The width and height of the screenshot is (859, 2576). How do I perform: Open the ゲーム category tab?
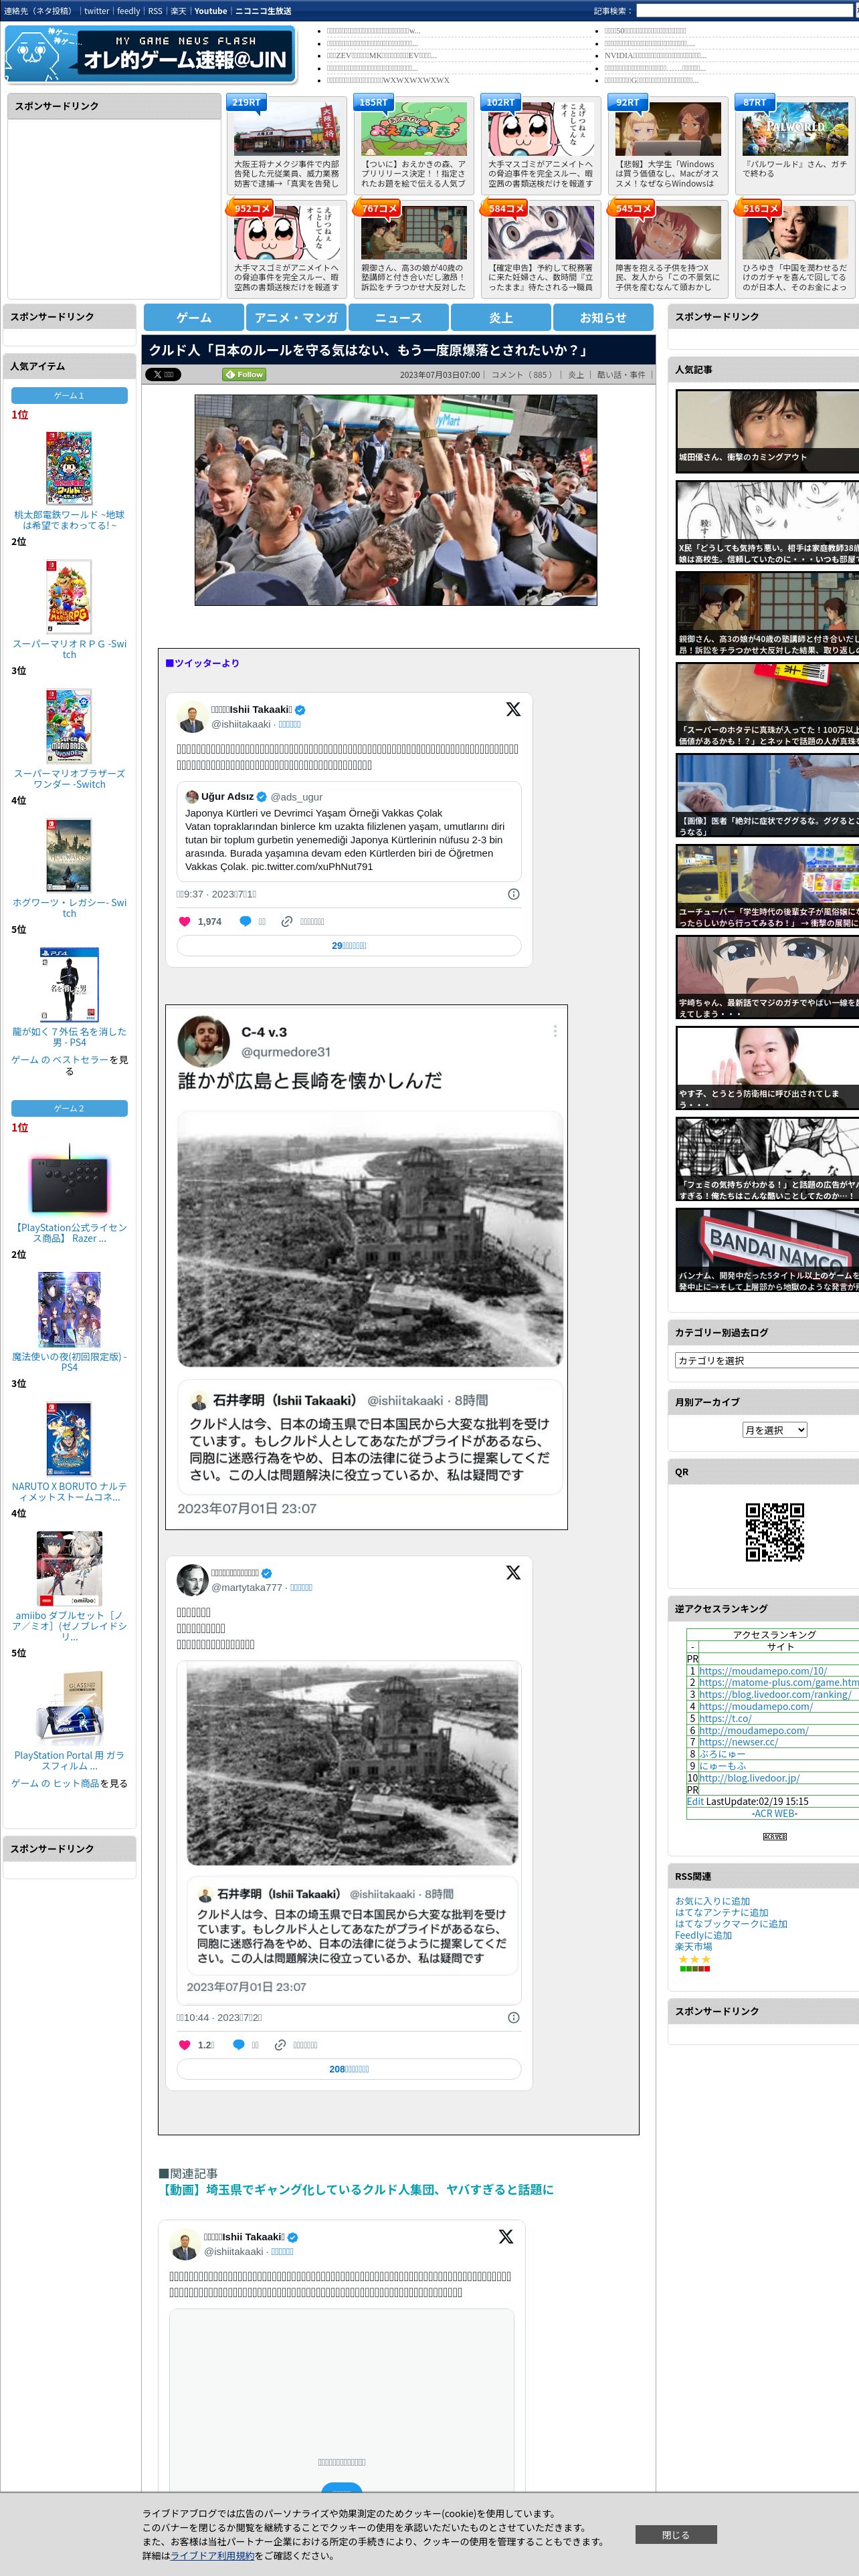(x=193, y=317)
